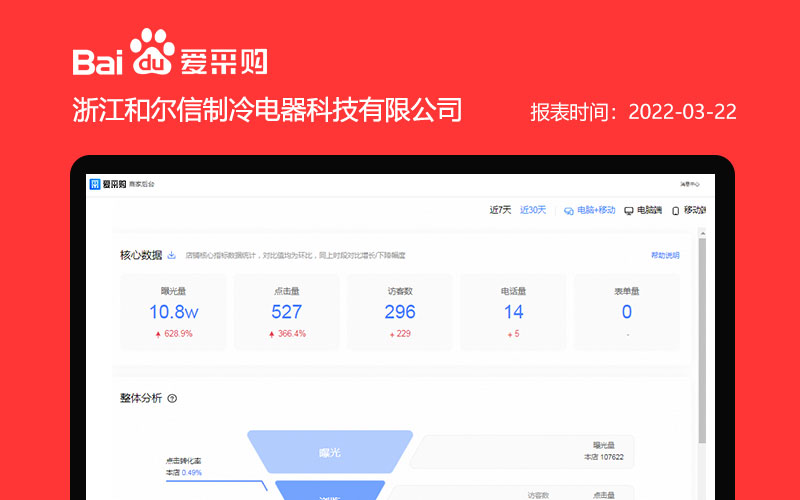The height and width of the screenshot is (500, 800).
Task: Open 消息中心 in the top right
Action: click(690, 184)
